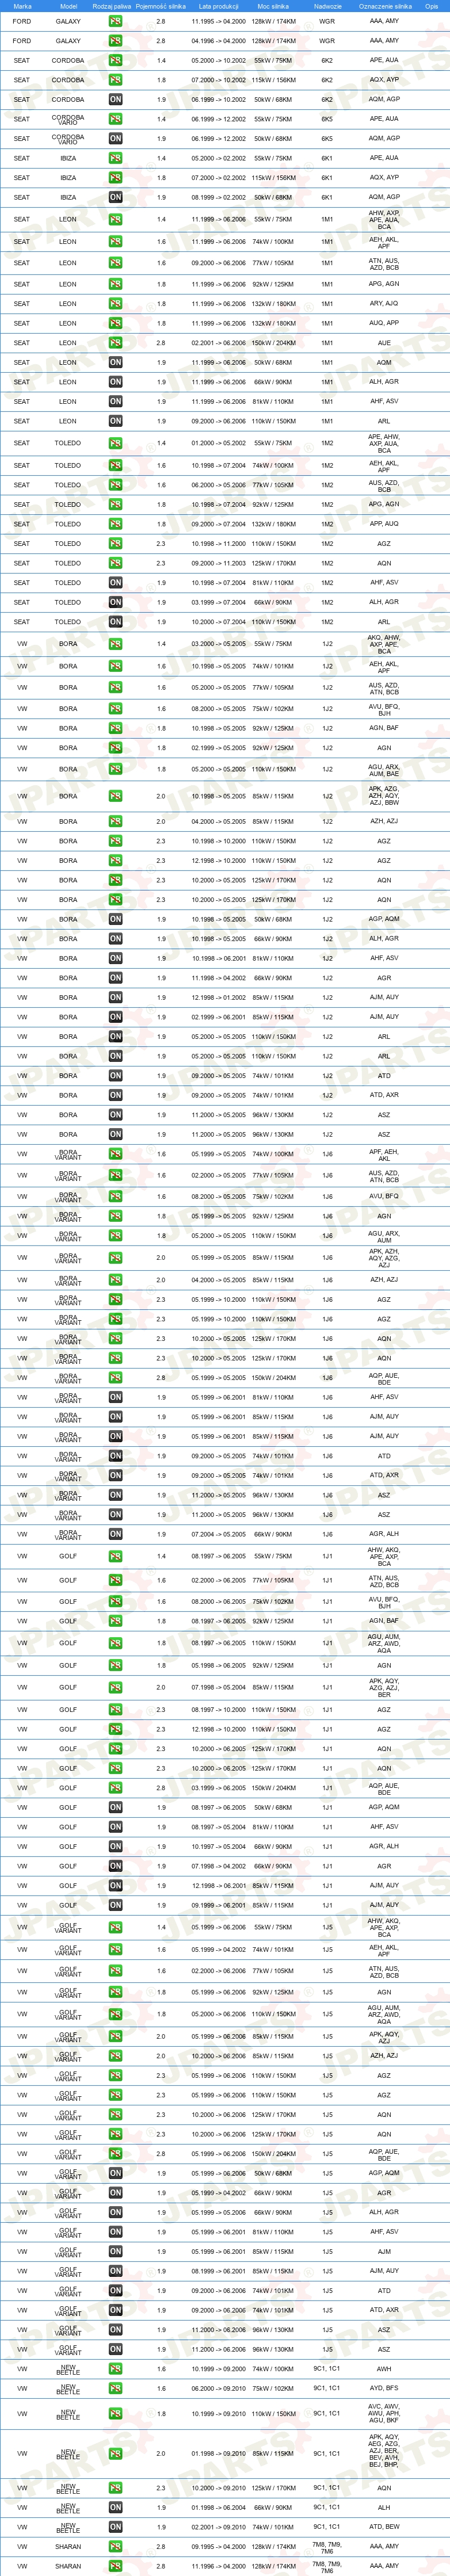Click petrol icon for Golf Variant 1.4
This screenshot has height=2576, width=450.
point(116,1927)
